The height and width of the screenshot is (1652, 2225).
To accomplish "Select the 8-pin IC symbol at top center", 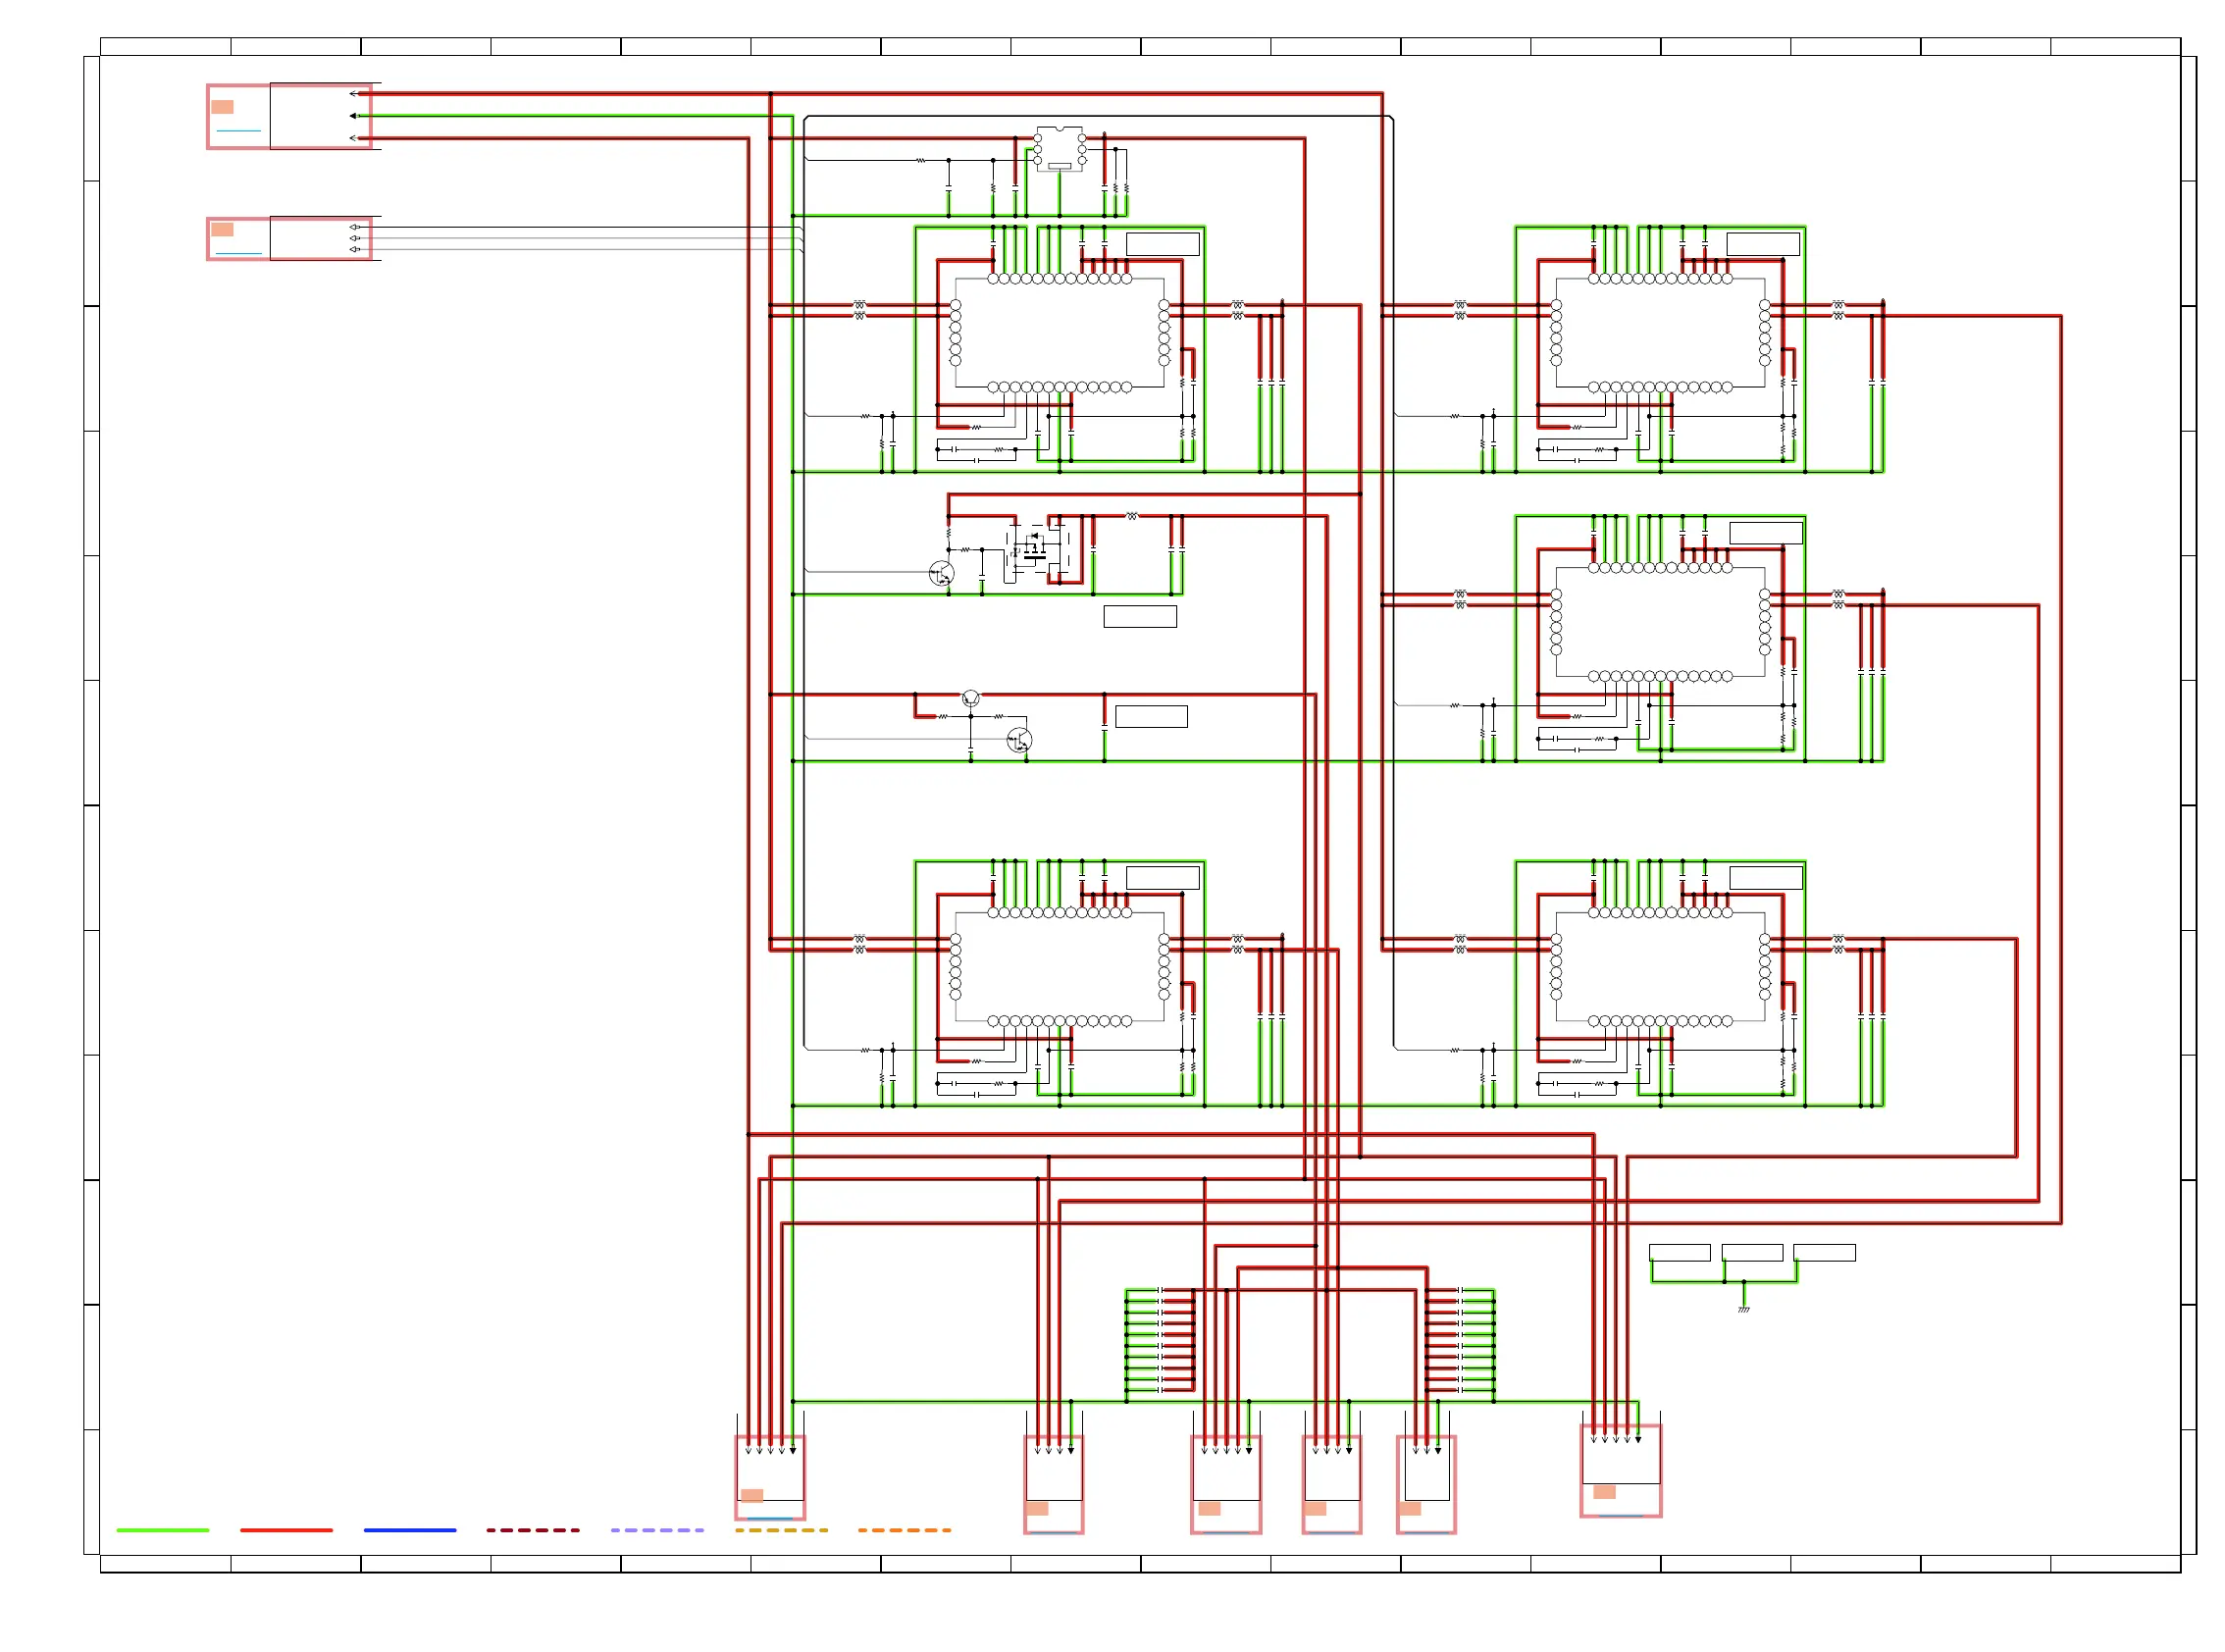I will [1060, 149].
